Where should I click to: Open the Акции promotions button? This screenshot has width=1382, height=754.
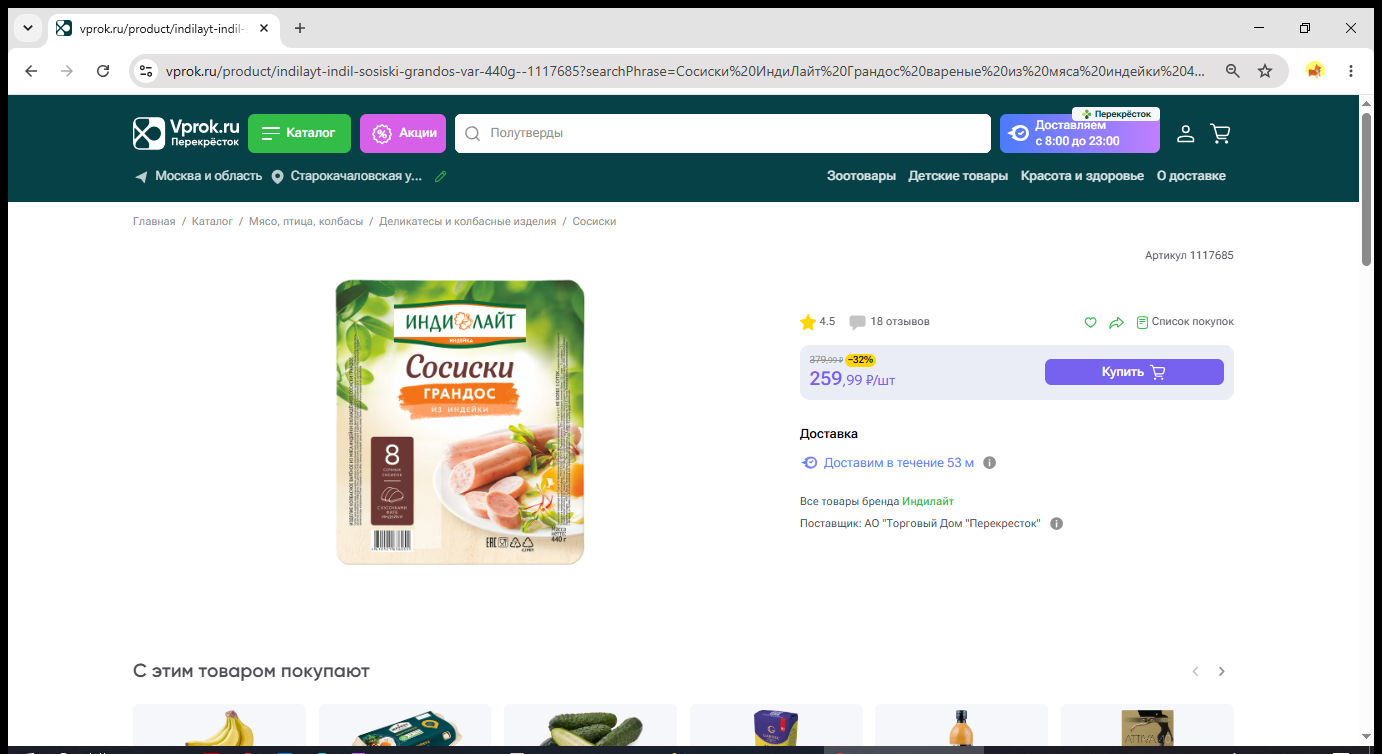[x=403, y=133]
